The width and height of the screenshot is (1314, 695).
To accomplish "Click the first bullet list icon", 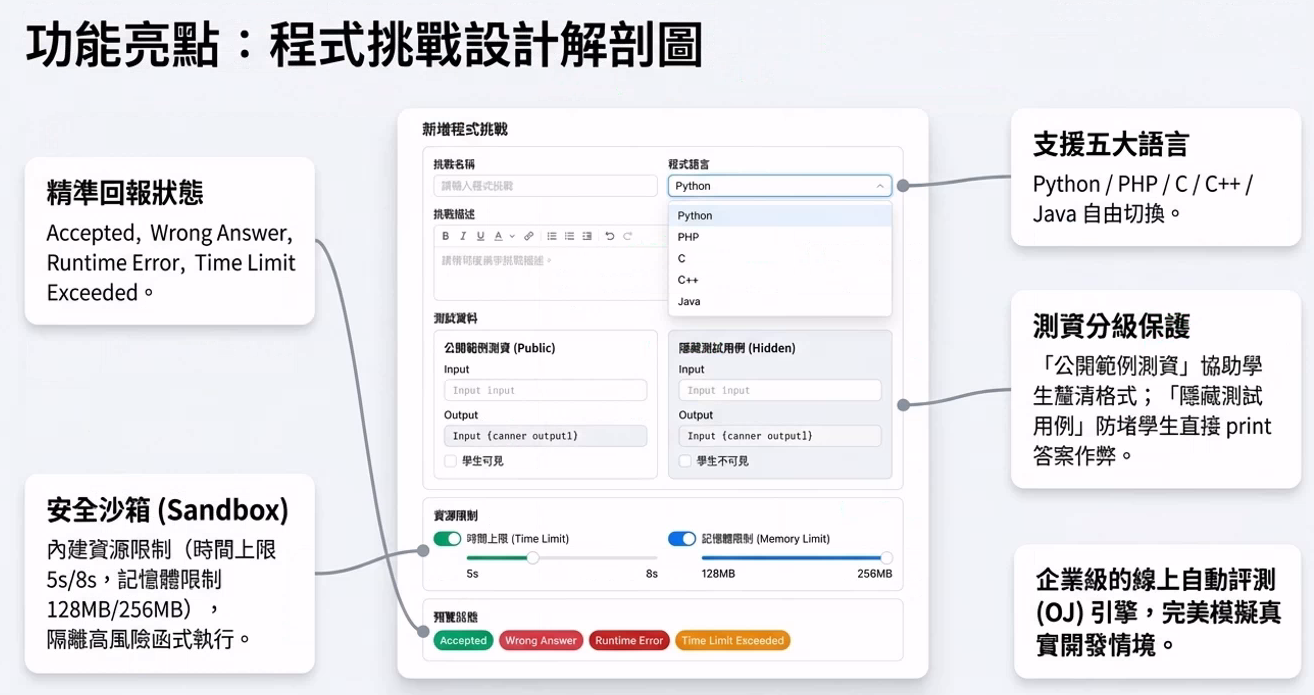I will (552, 237).
